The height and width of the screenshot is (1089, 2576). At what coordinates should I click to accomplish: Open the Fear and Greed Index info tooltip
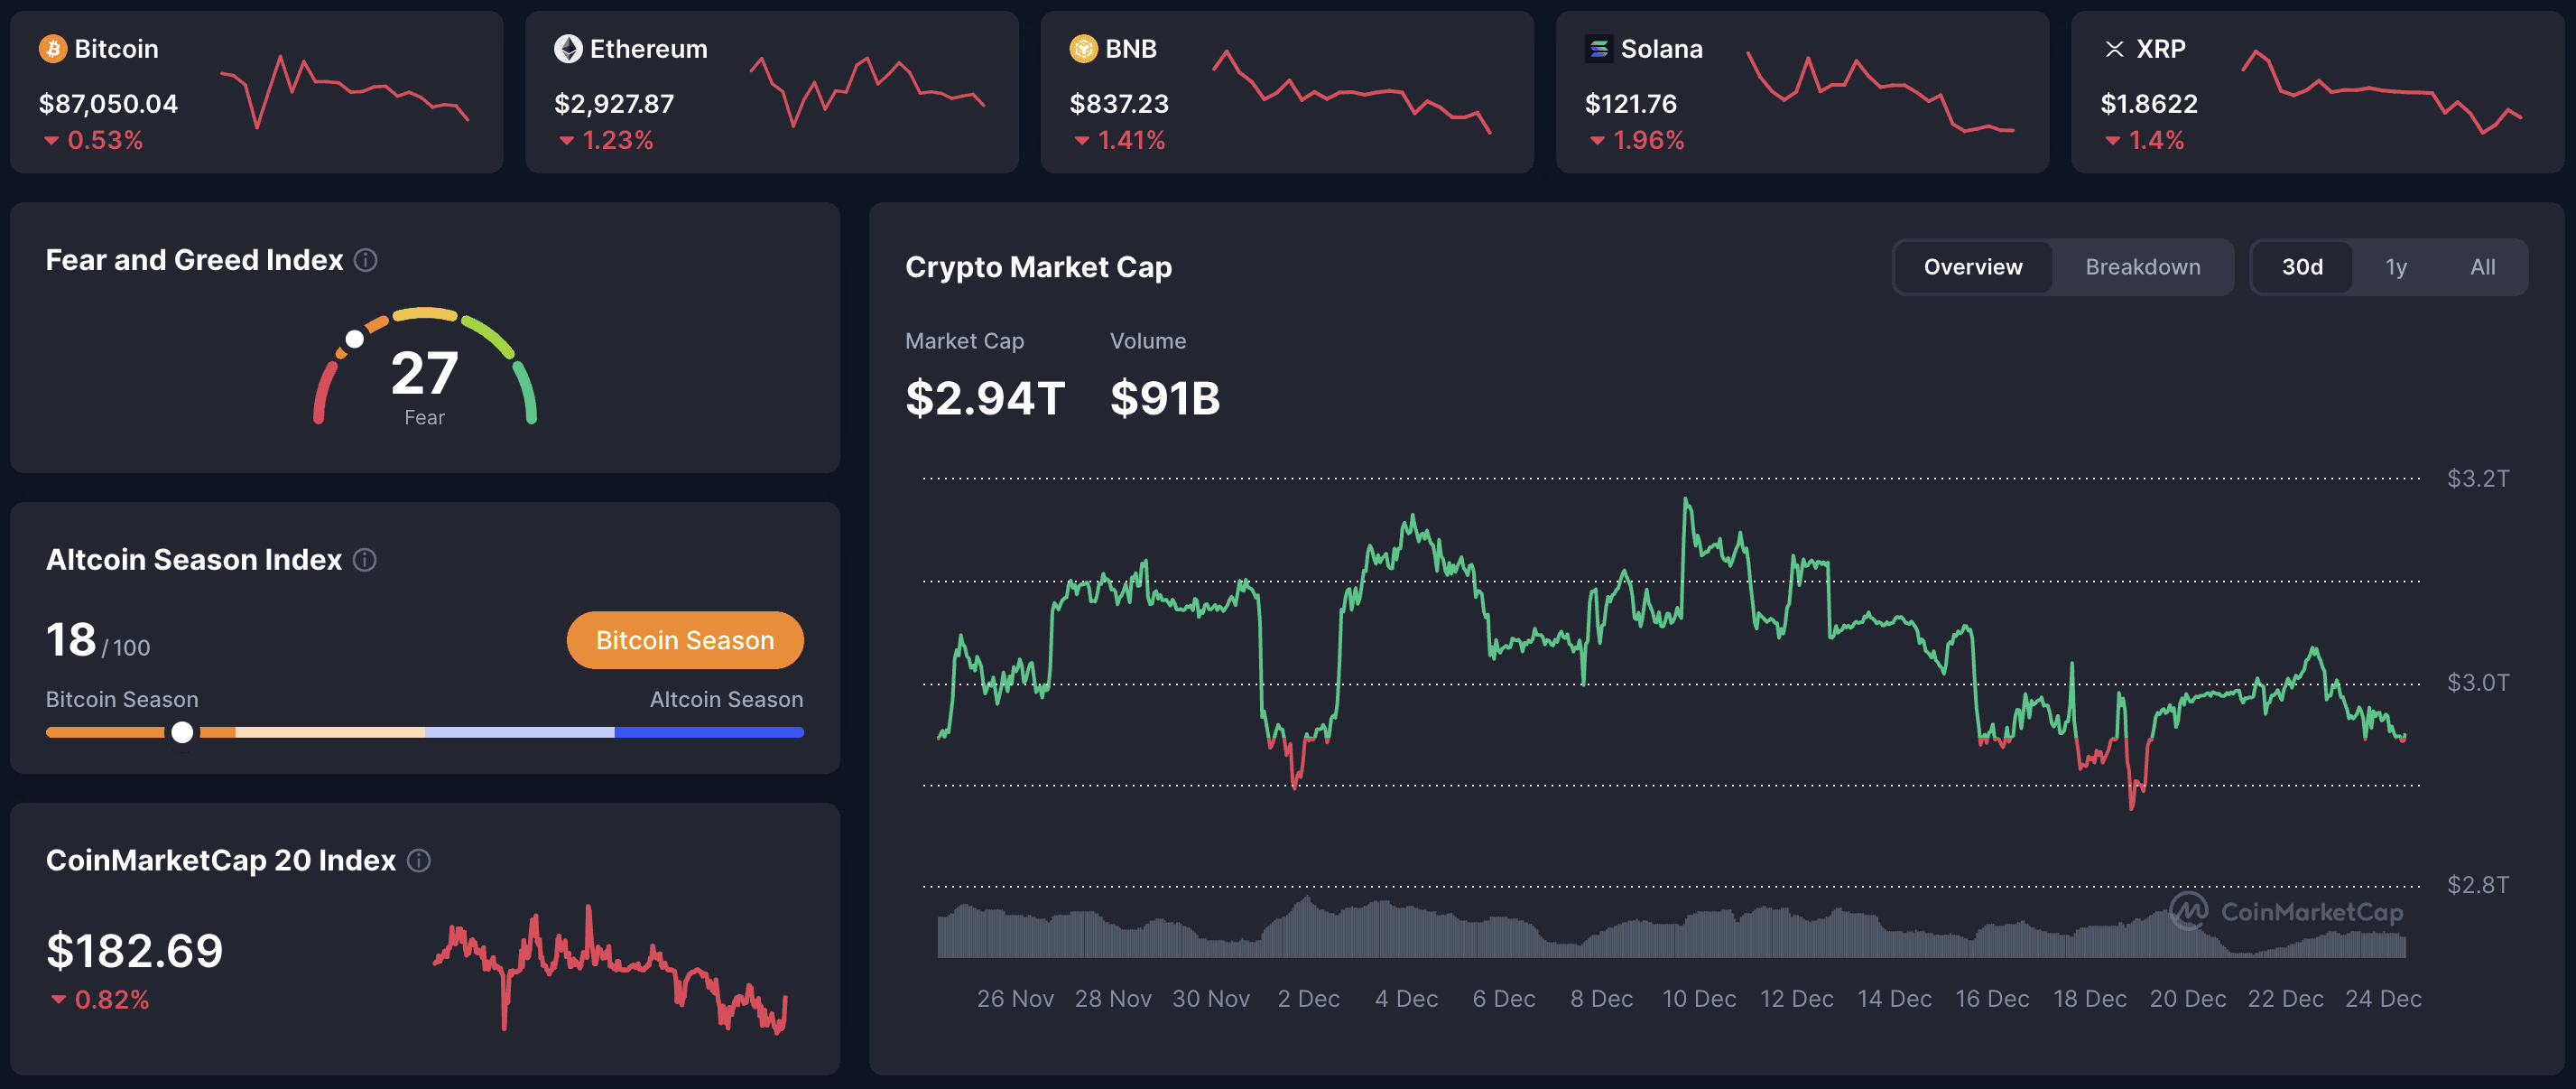(366, 260)
